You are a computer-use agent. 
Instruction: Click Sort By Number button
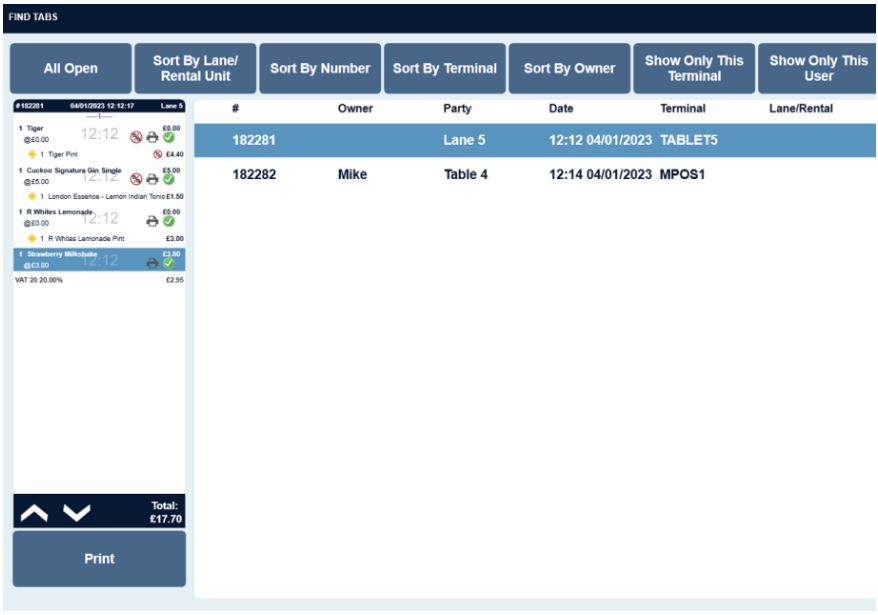tap(320, 68)
